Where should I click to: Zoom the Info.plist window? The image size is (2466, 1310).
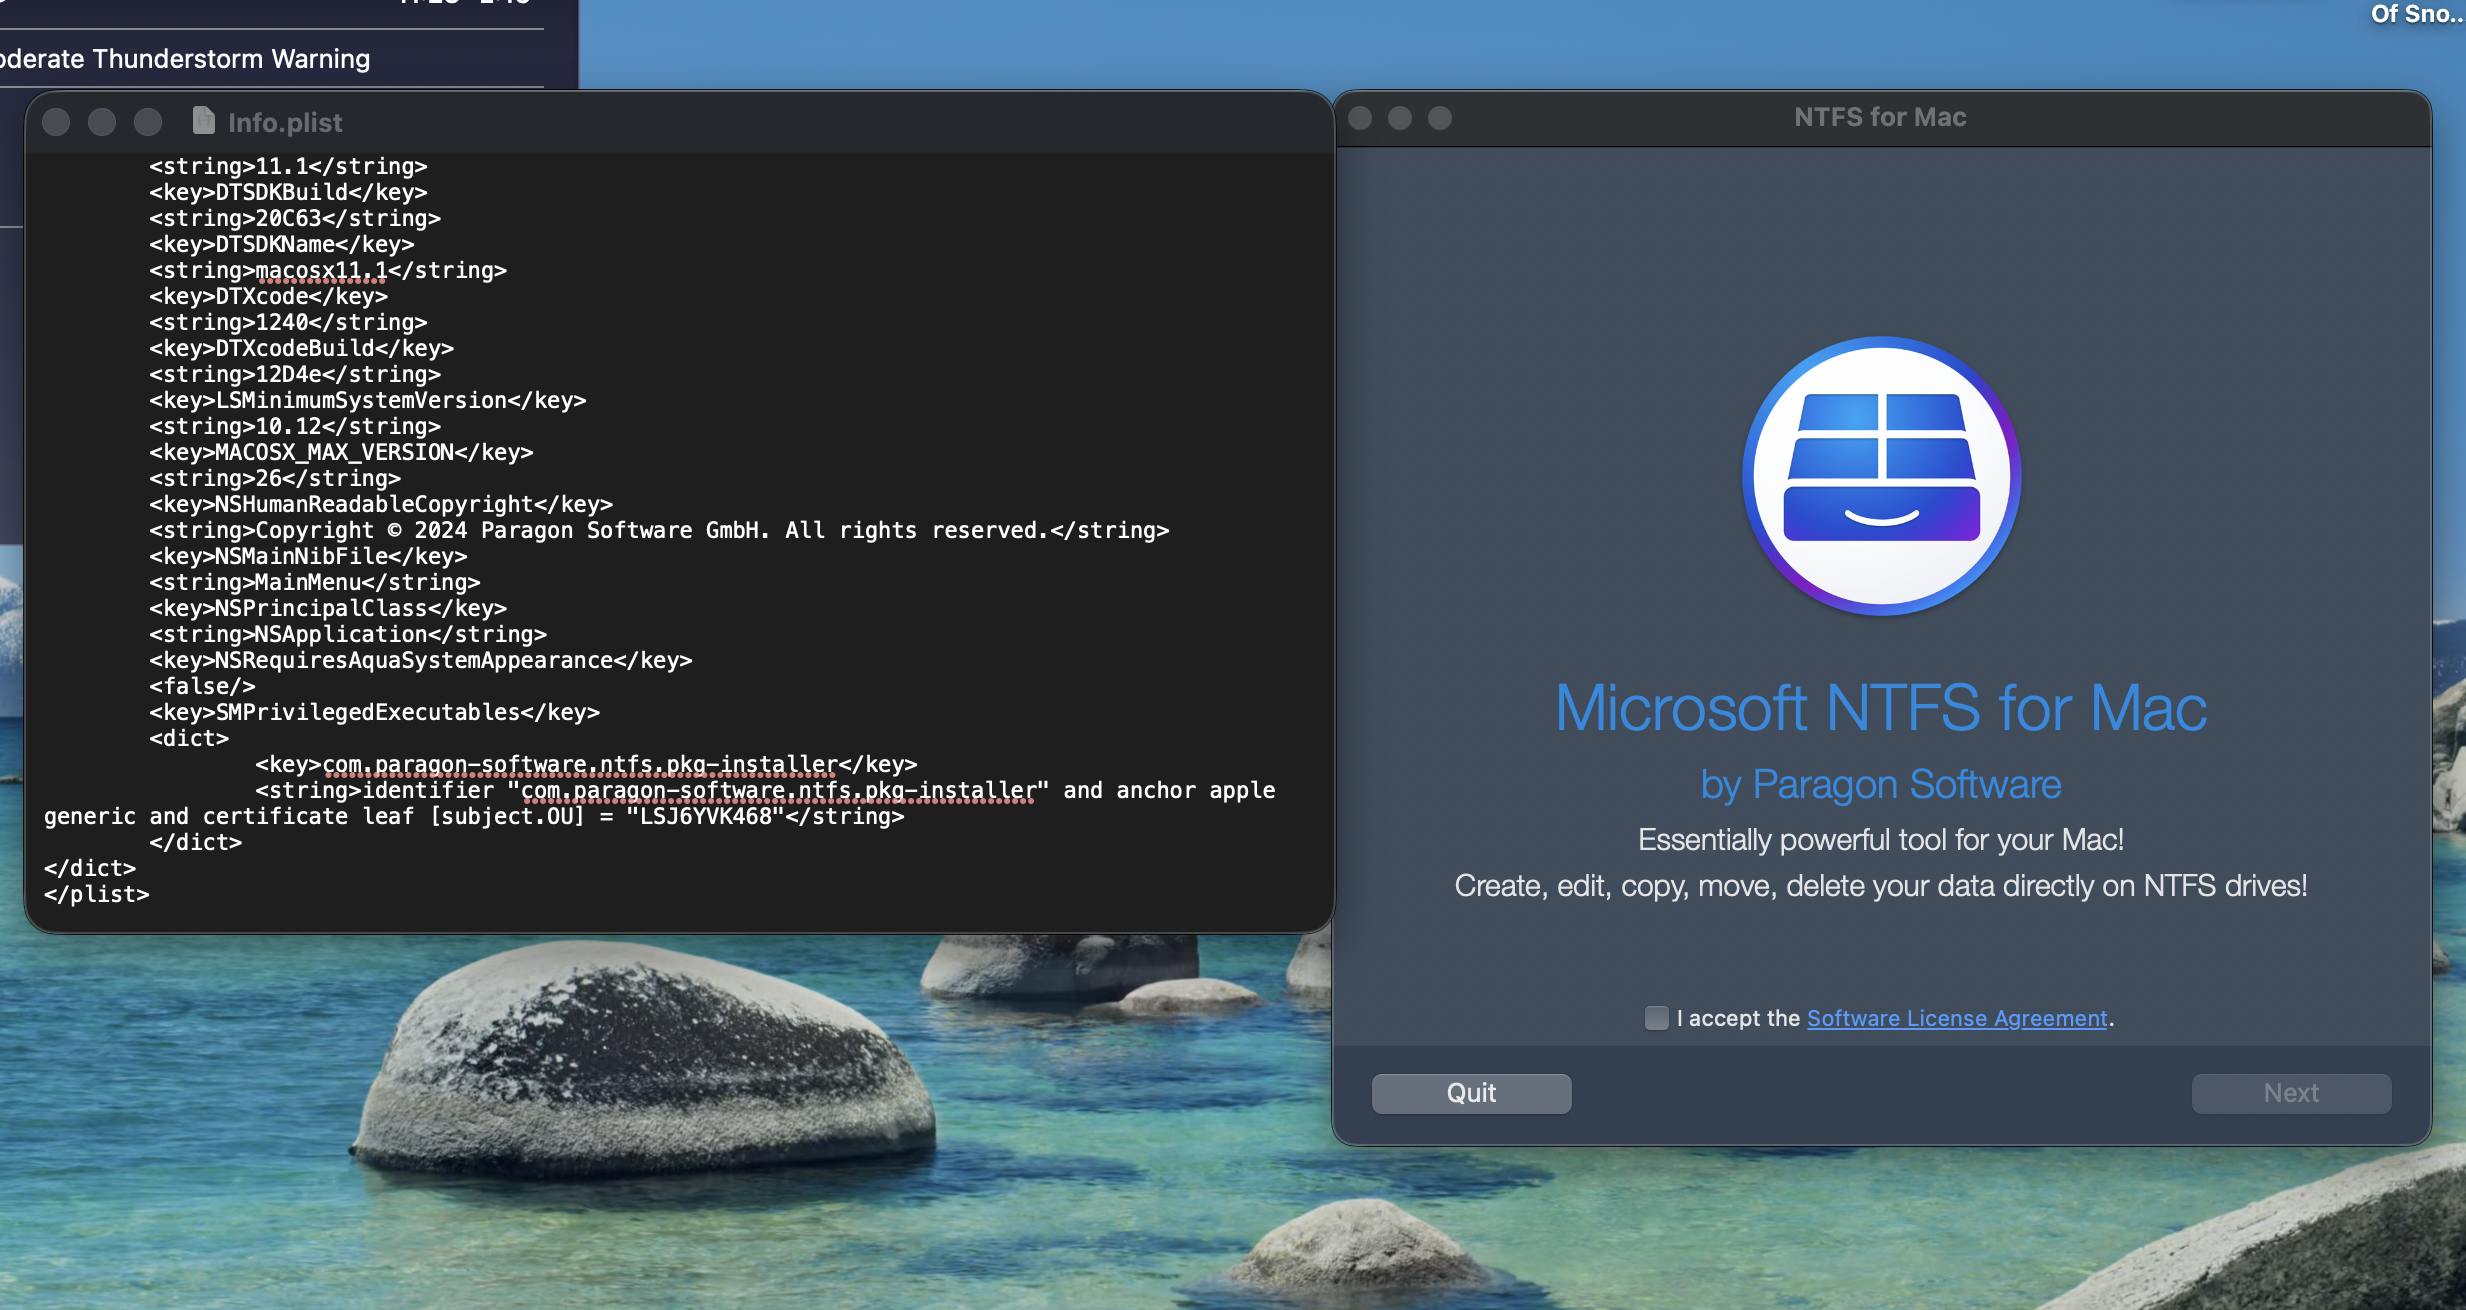pyautogui.click(x=148, y=122)
